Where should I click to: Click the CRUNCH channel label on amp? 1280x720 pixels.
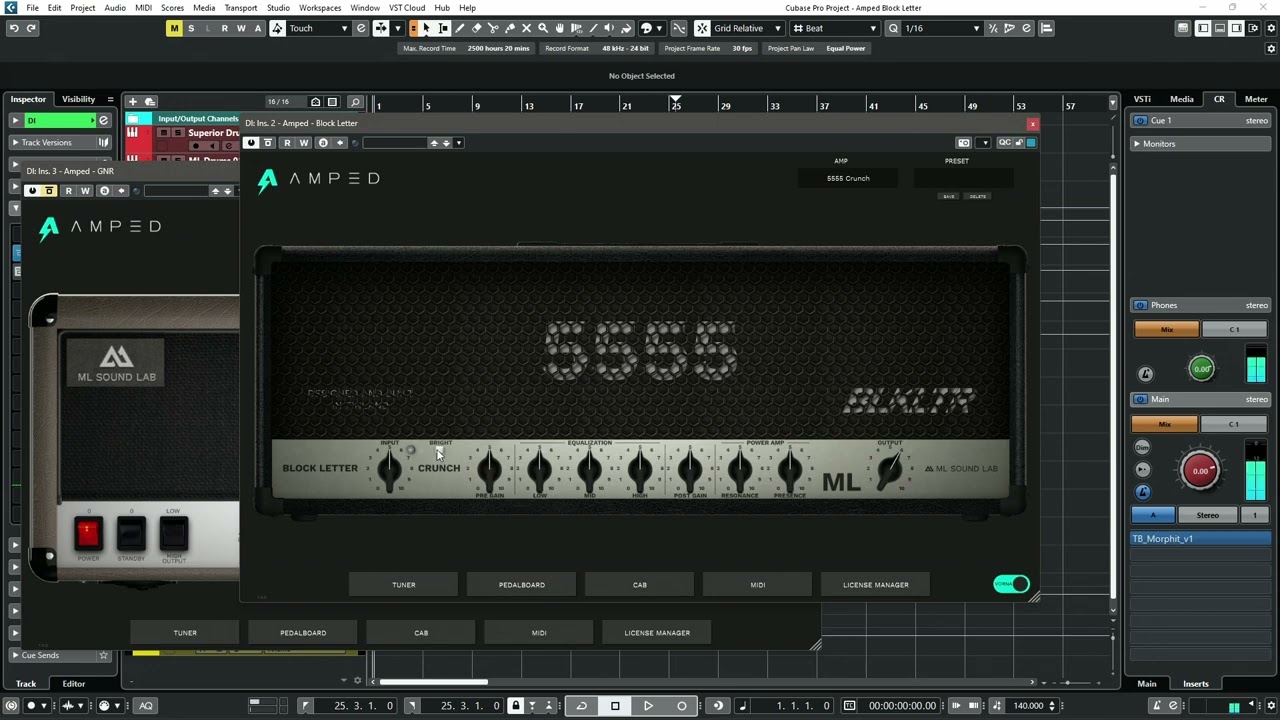click(439, 468)
